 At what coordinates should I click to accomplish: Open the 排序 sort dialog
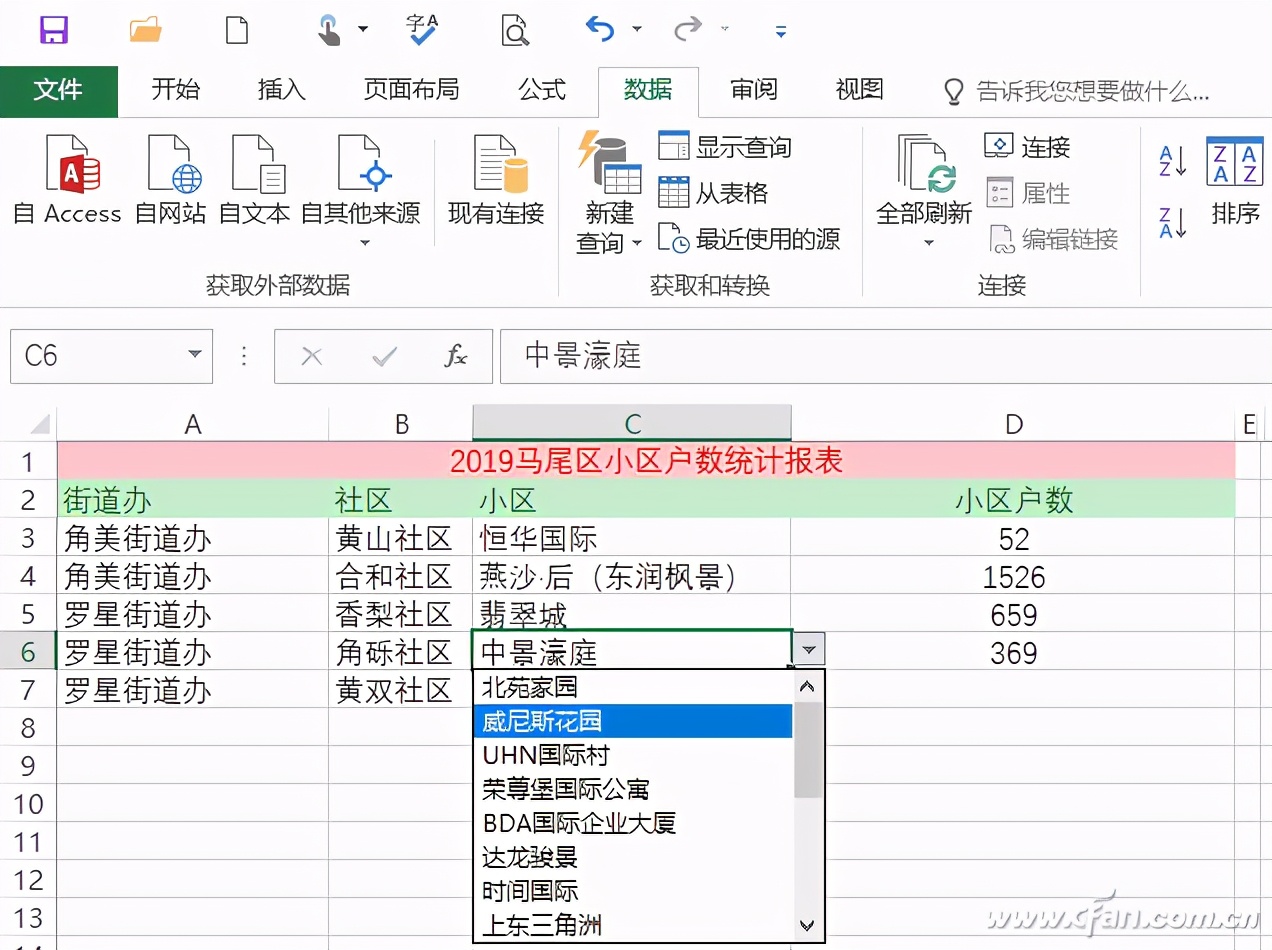tap(1235, 180)
